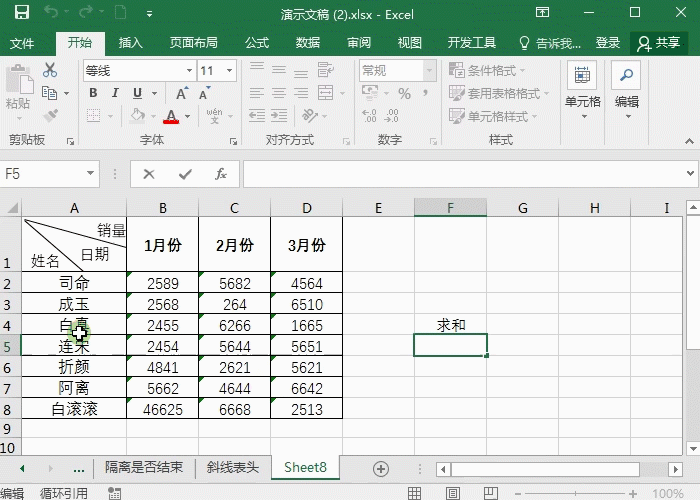Toggle underline formatting (U)
The width and height of the screenshot is (700, 500).
click(x=138, y=93)
